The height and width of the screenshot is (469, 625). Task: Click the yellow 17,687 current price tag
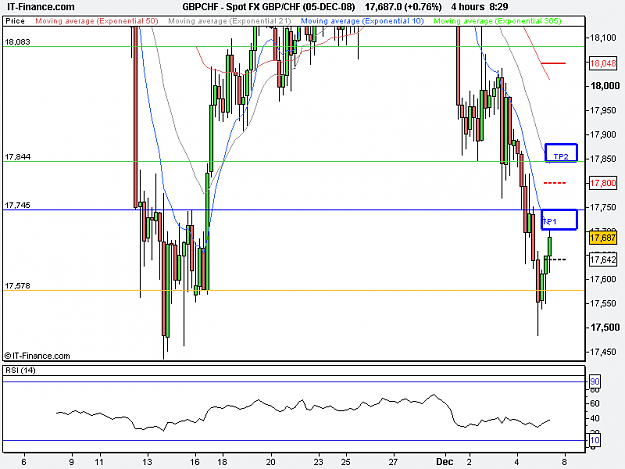pos(603,238)
